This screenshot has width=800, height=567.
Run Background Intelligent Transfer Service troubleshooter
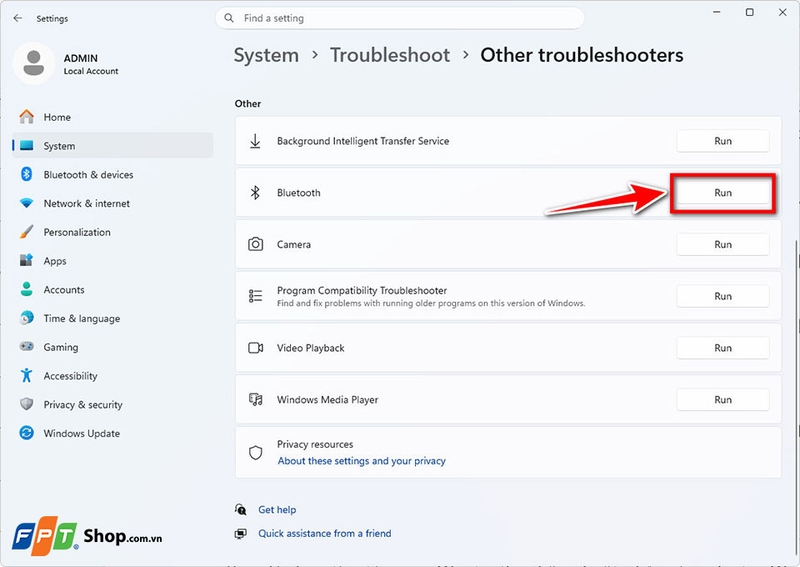(x=722, y=141)
